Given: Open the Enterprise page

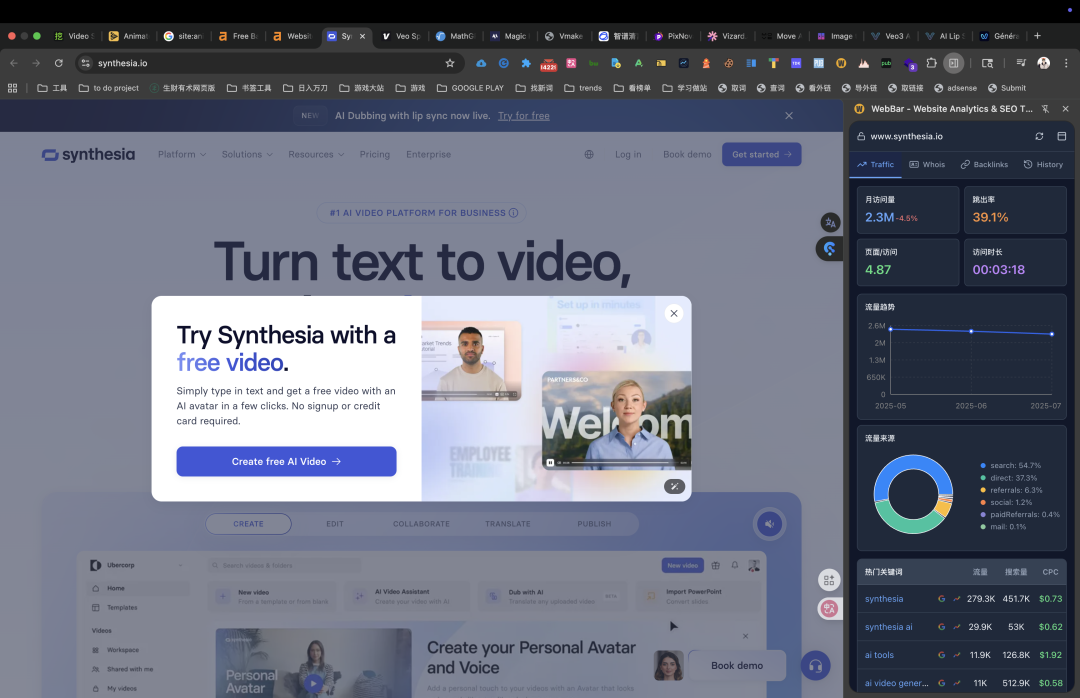Looking at the screenshot, I should (428, 154).
